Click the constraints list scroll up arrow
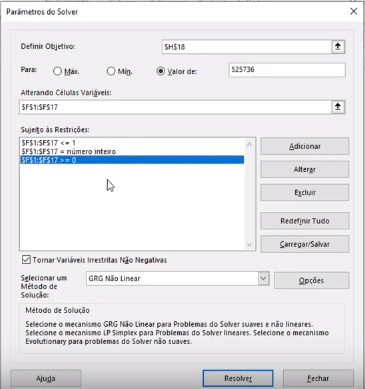This screenshot has height=389, width=365. pos(249,144)
